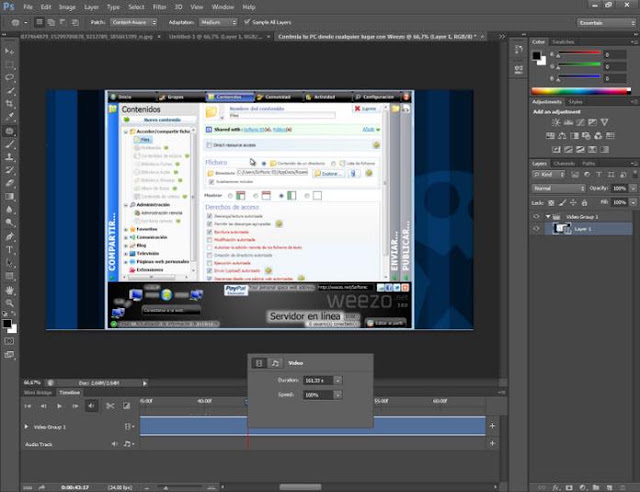Viewport: 640px width, 492px height.
Task: Click the audio note icon in popup
Action: (x=275, y=363)
